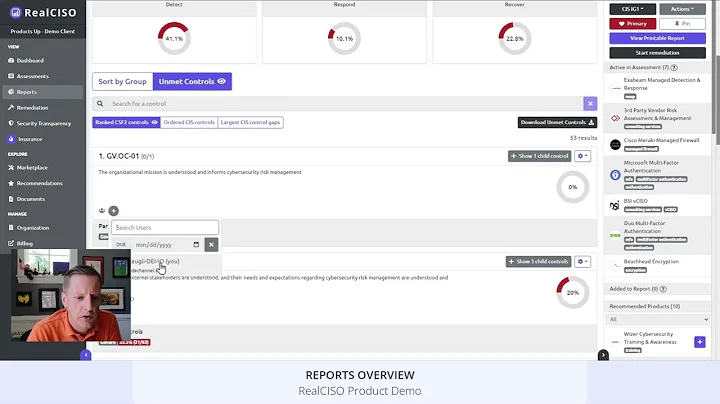
Task: Add Wizer Cybersecurity Training with plus button
Action: tap(699, 342)
